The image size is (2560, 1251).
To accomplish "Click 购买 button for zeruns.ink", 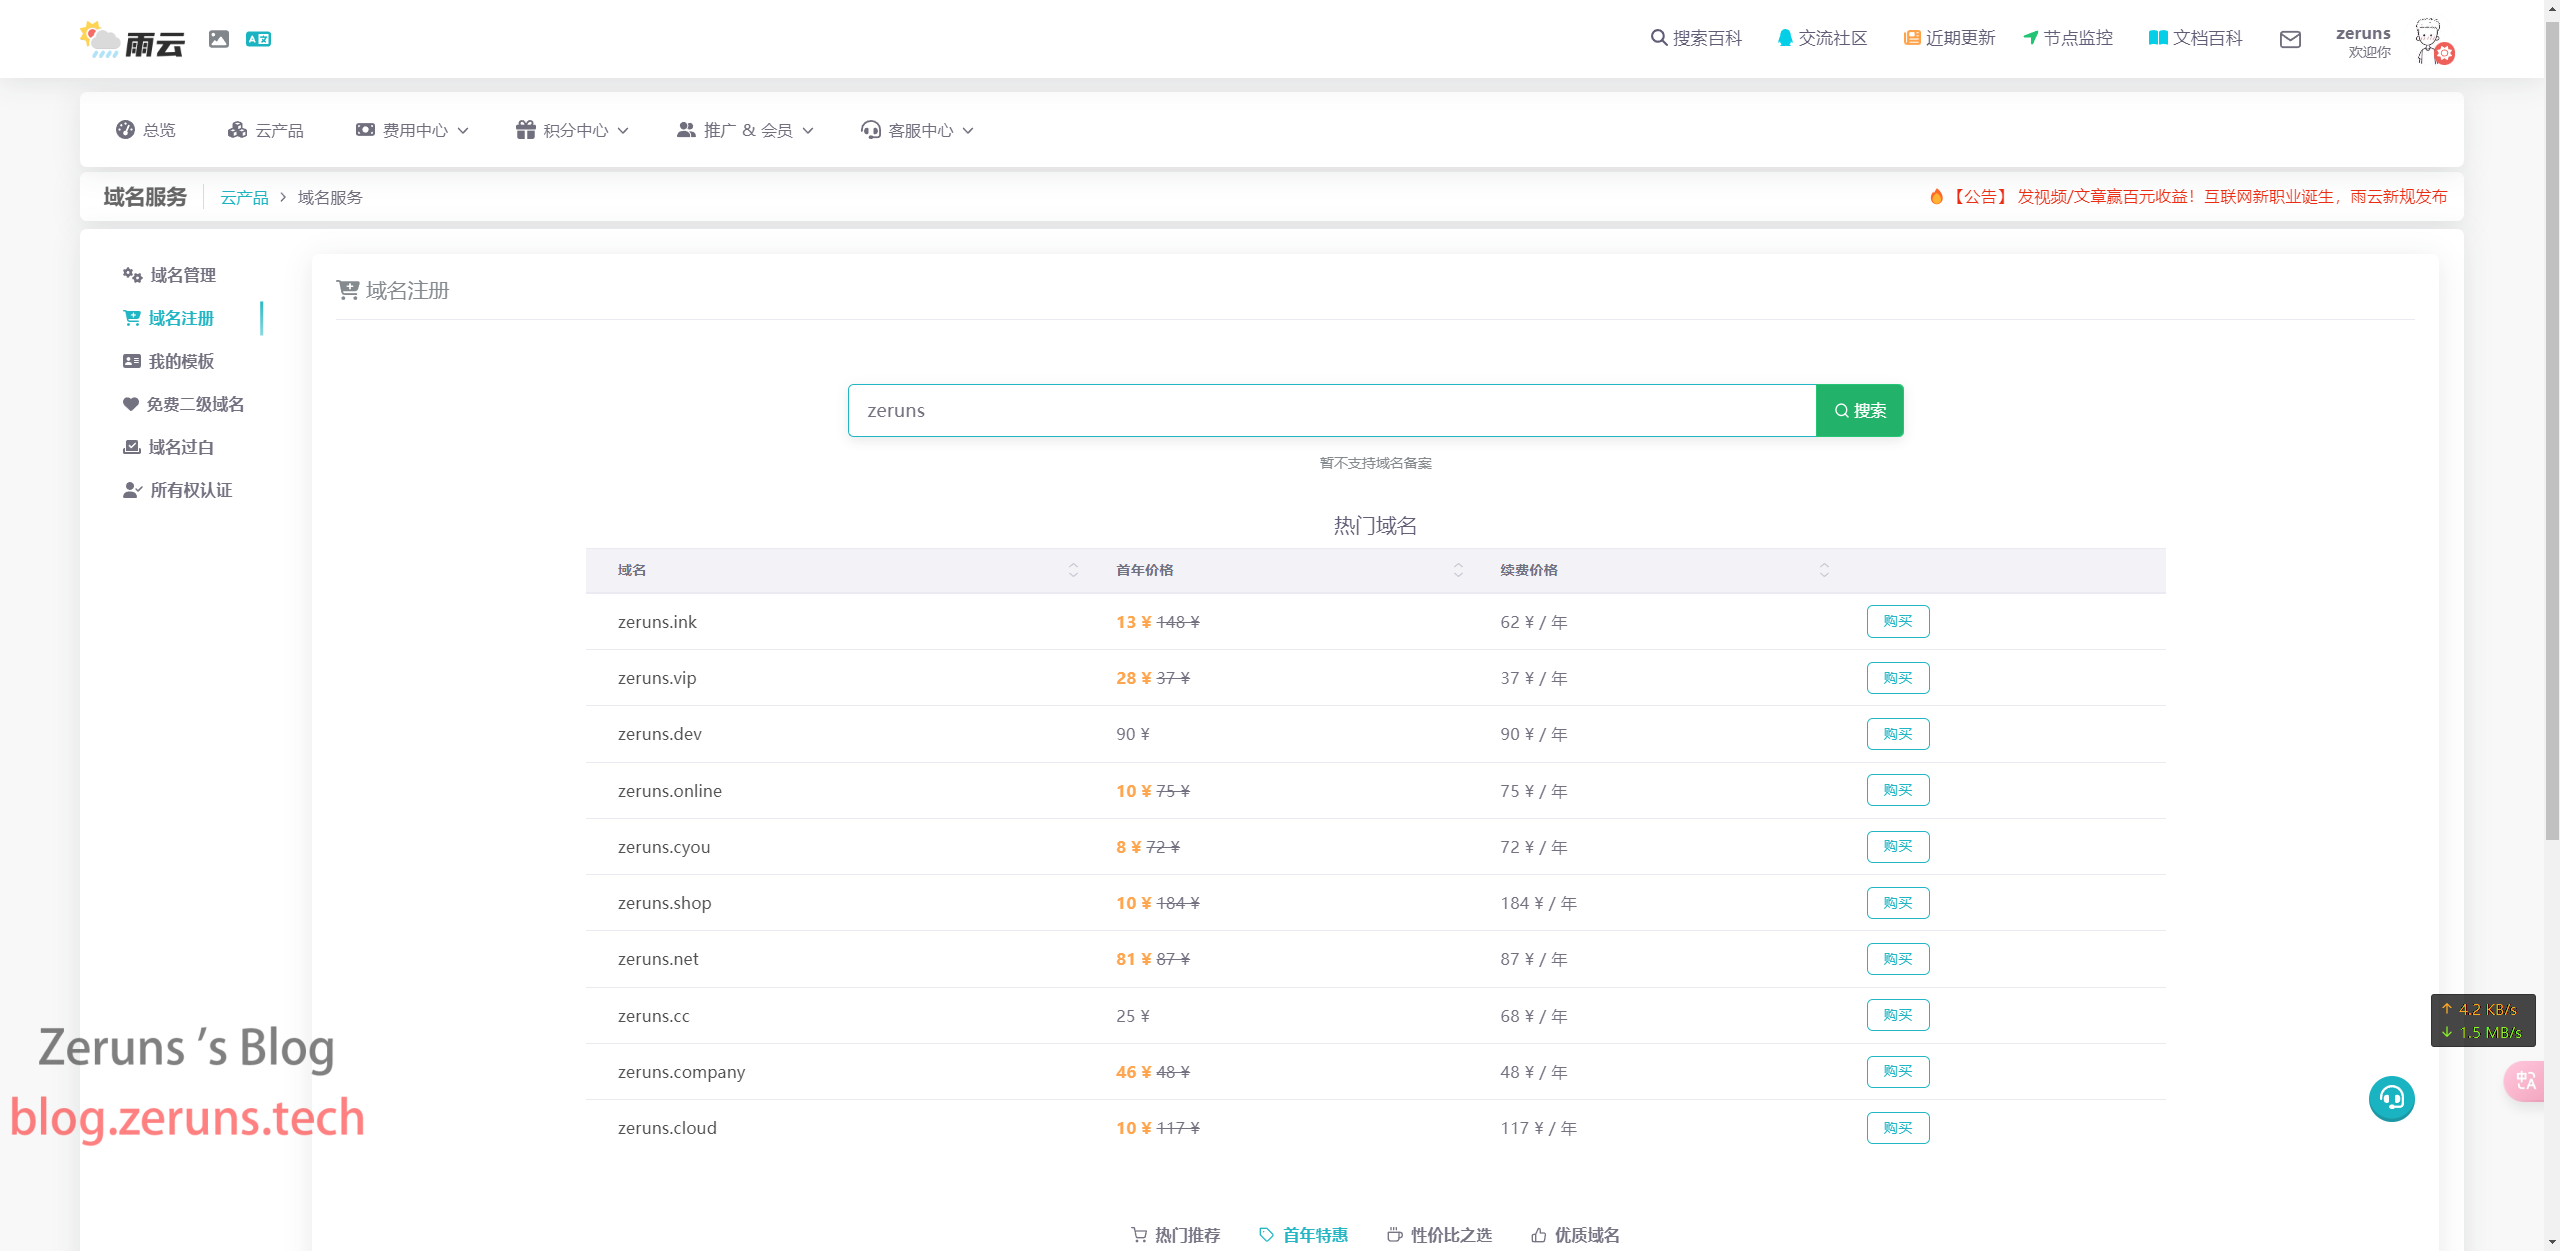I will [x=1897, y=621].
